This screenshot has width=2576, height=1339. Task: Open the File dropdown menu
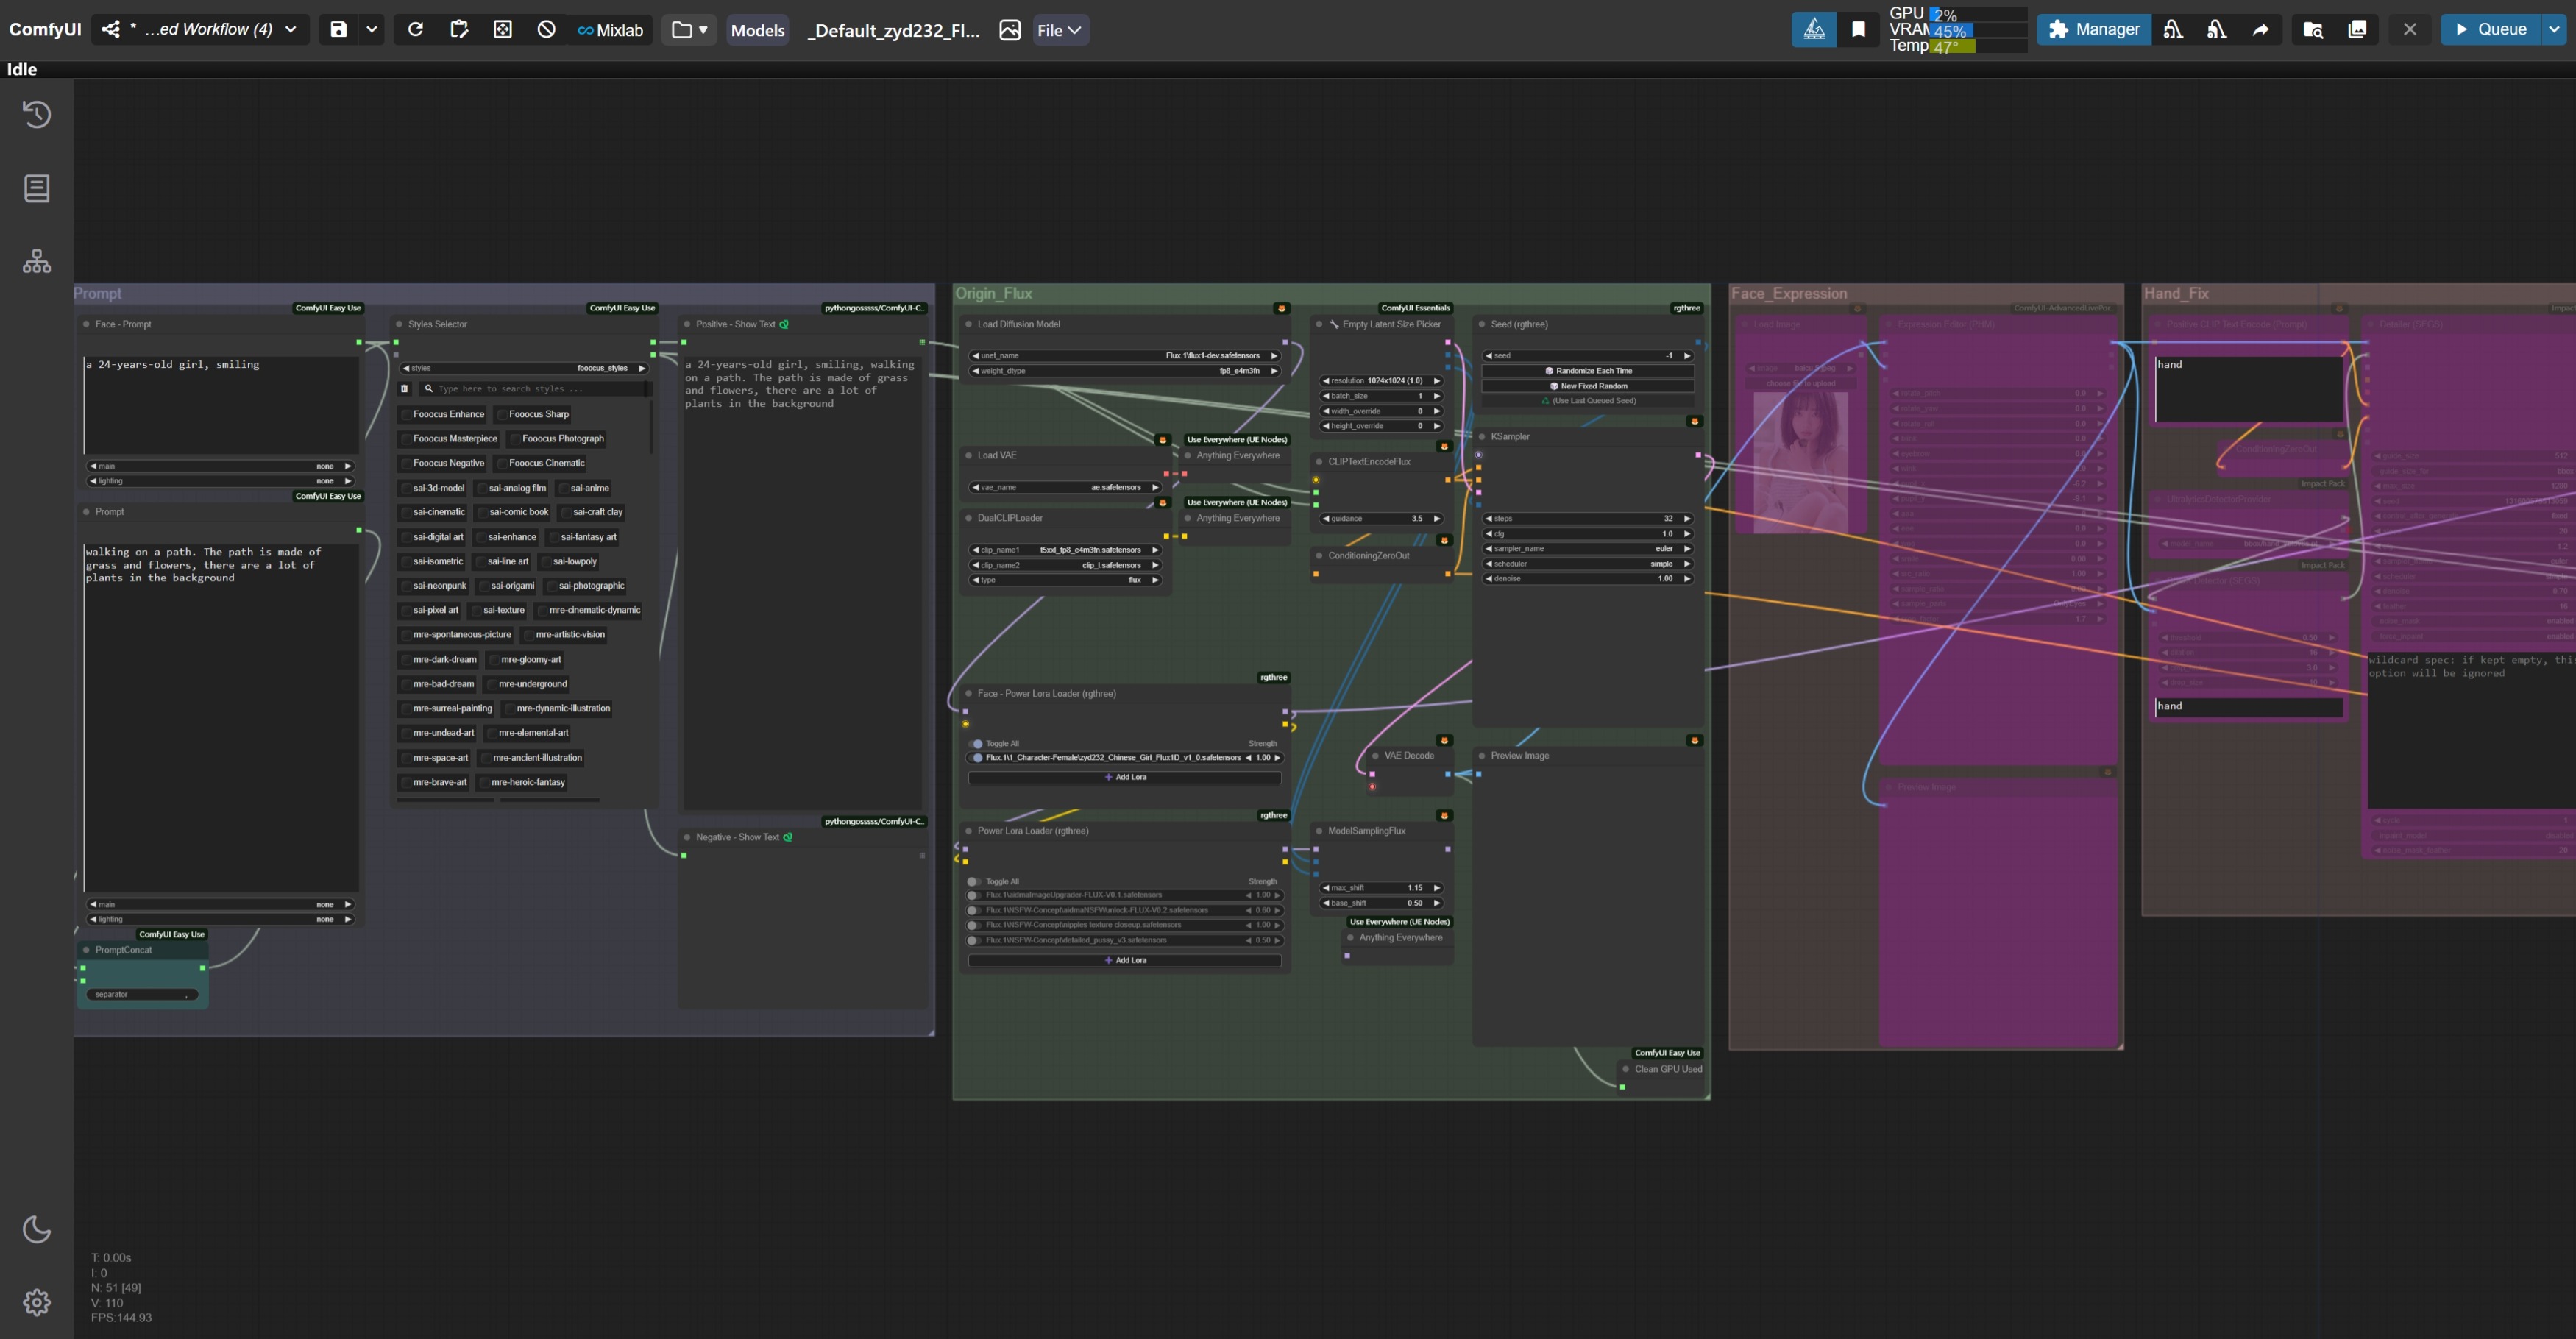[x=1059, y=30]
